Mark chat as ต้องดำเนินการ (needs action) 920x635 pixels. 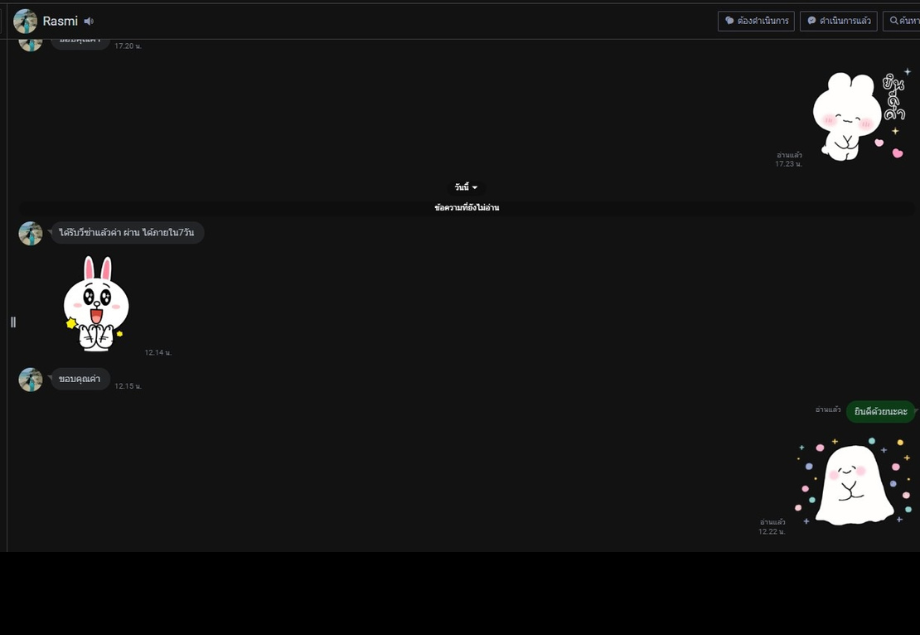pyautogui.click(x=756, y=21)
